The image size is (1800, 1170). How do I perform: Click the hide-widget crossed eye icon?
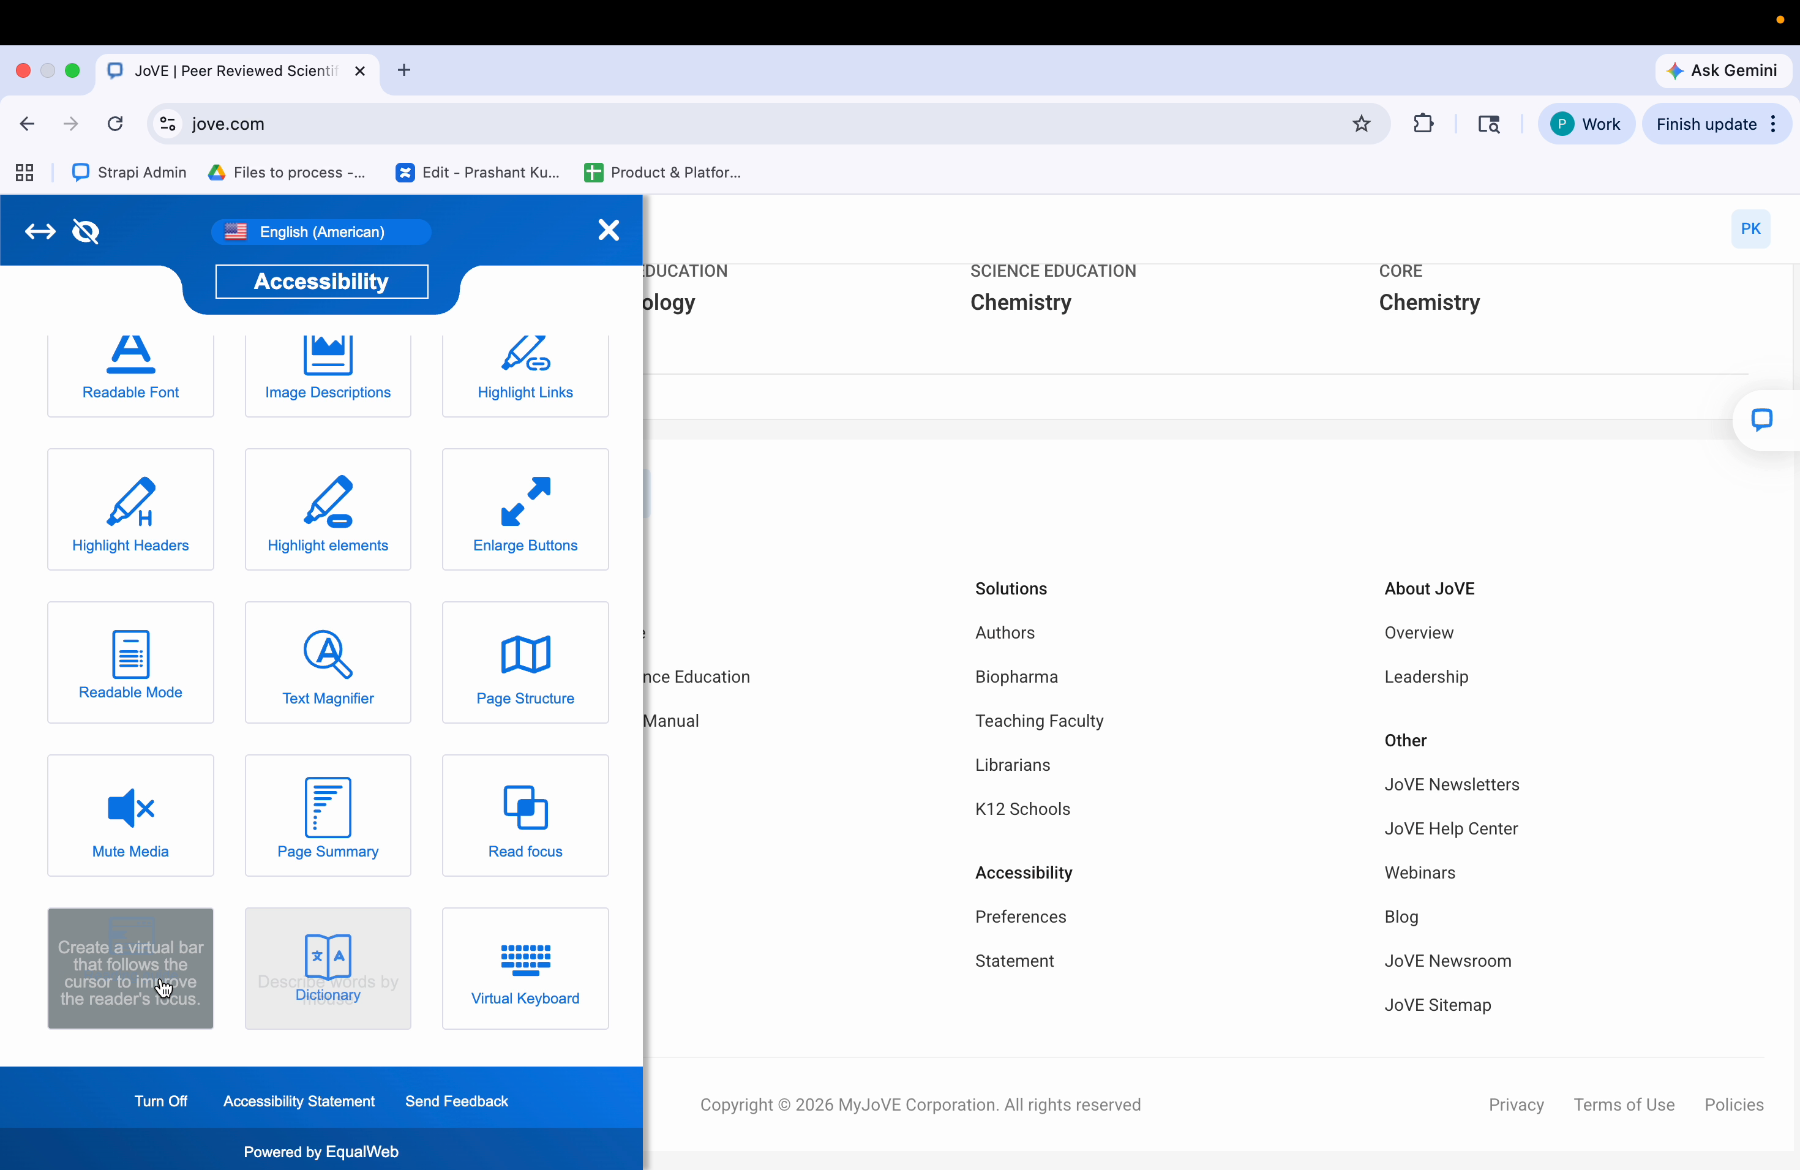(x=86, y=232)
